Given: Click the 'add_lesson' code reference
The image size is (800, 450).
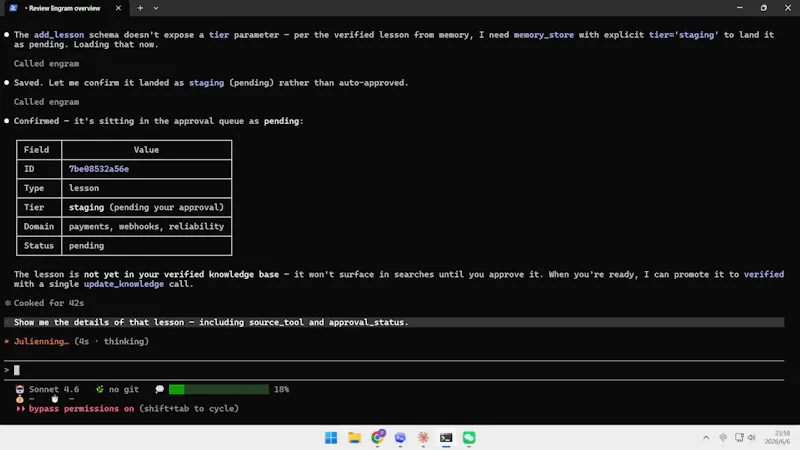Looking at the screenshot, I should pos(59,35).
